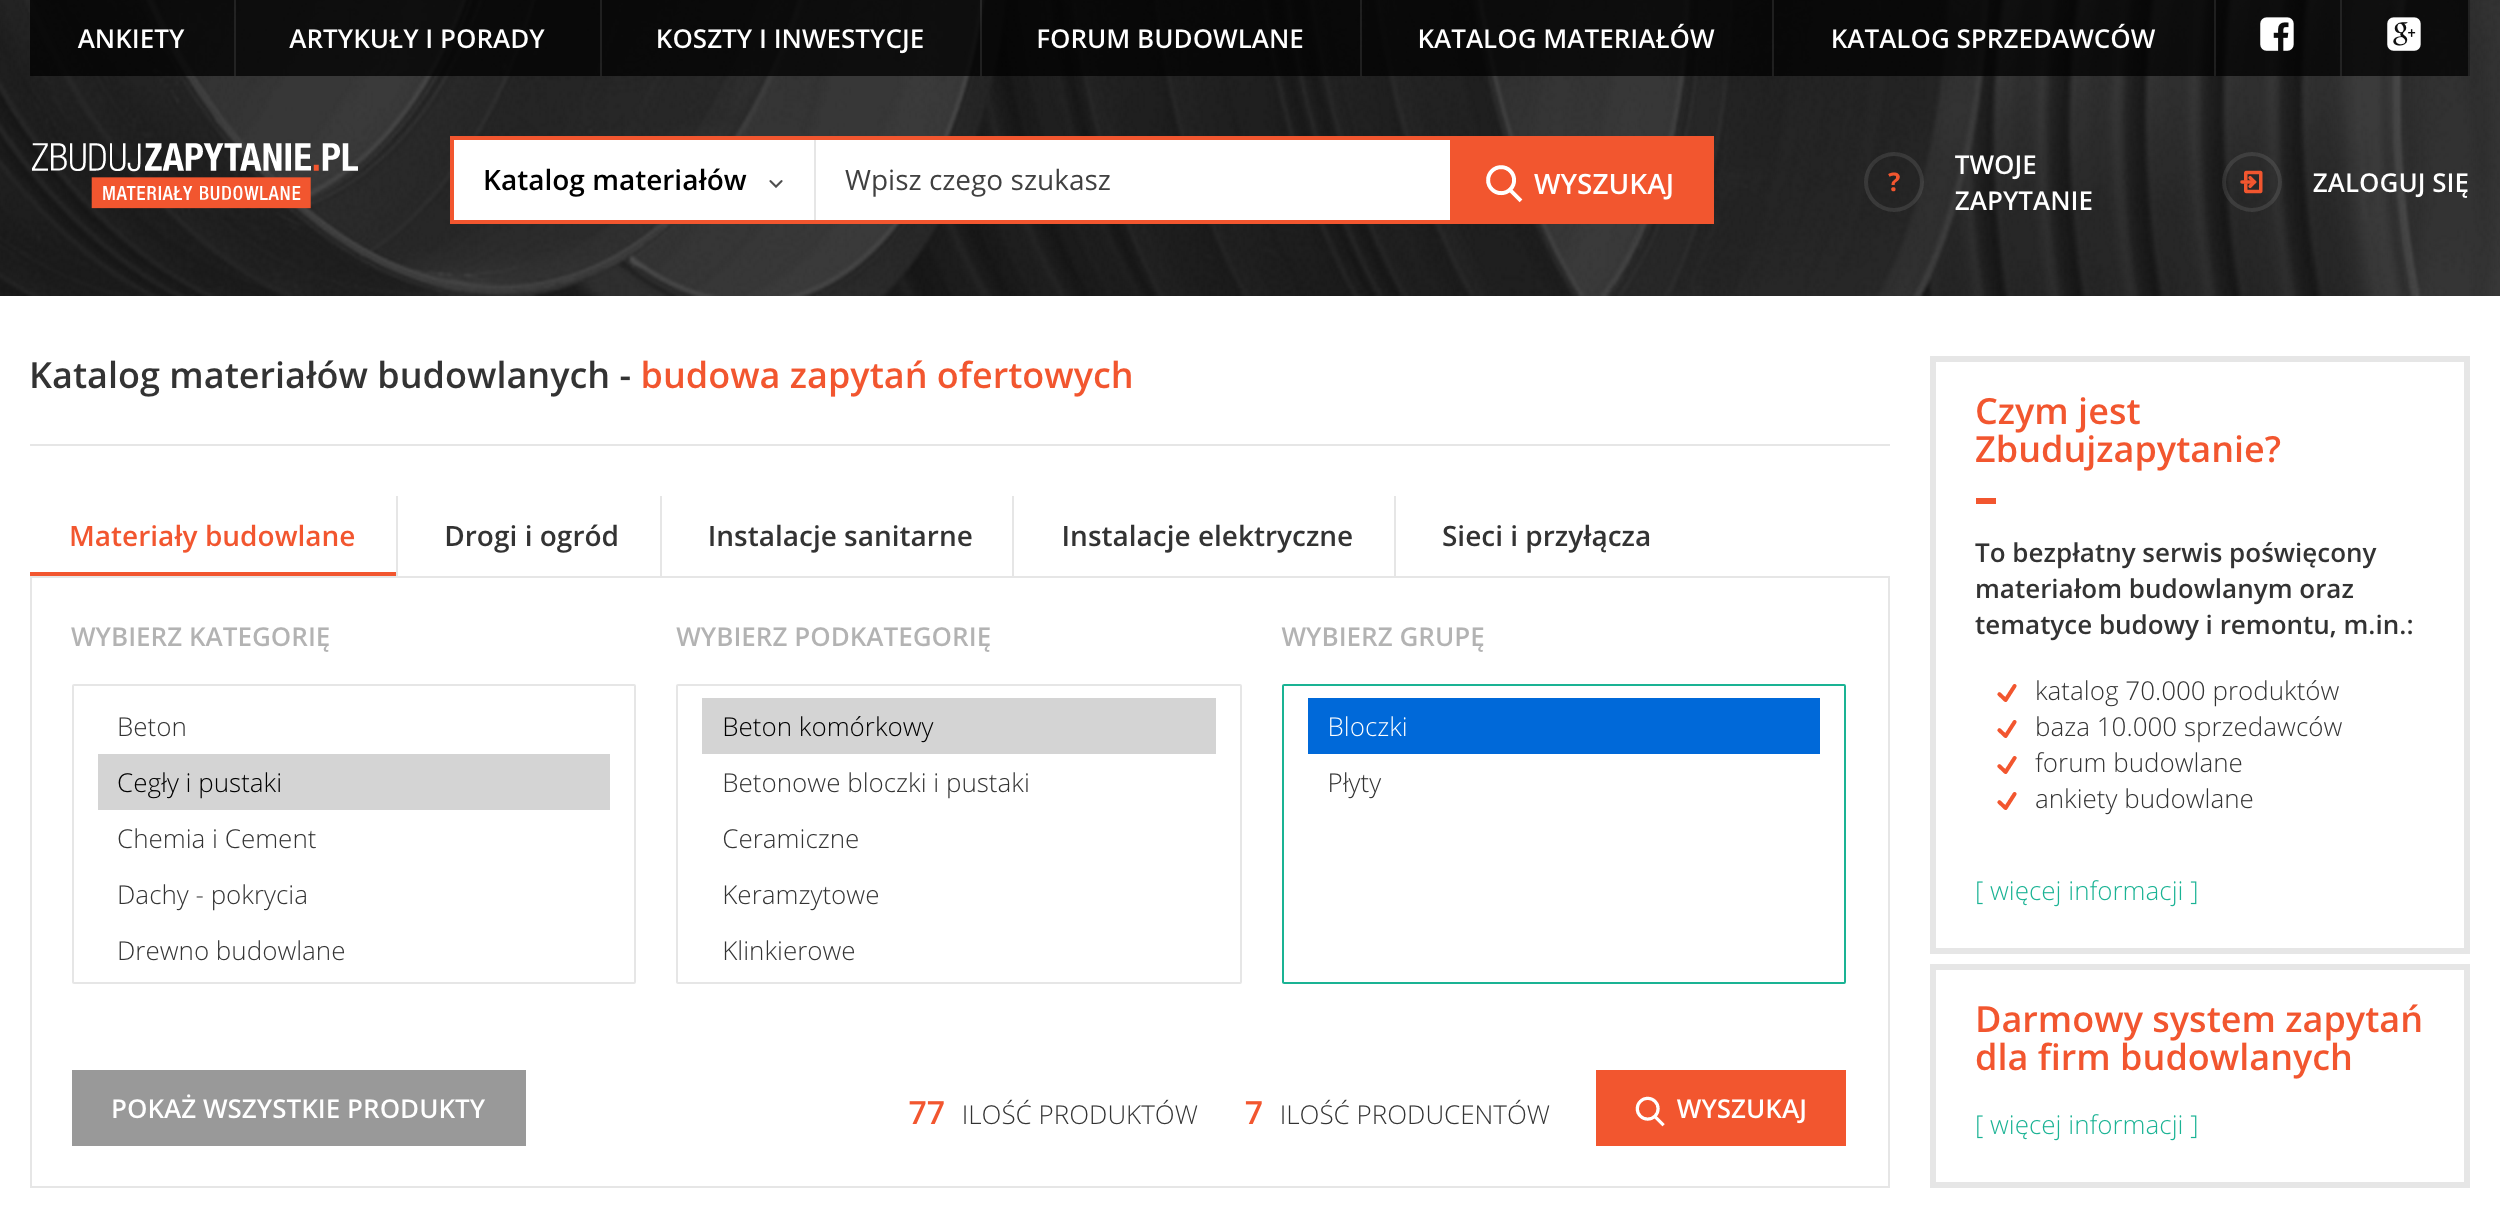Click the 'budowa zapytań ofertowych' heading text
The width and height of the screenshot is (2500, 1228).
point(887,375)
